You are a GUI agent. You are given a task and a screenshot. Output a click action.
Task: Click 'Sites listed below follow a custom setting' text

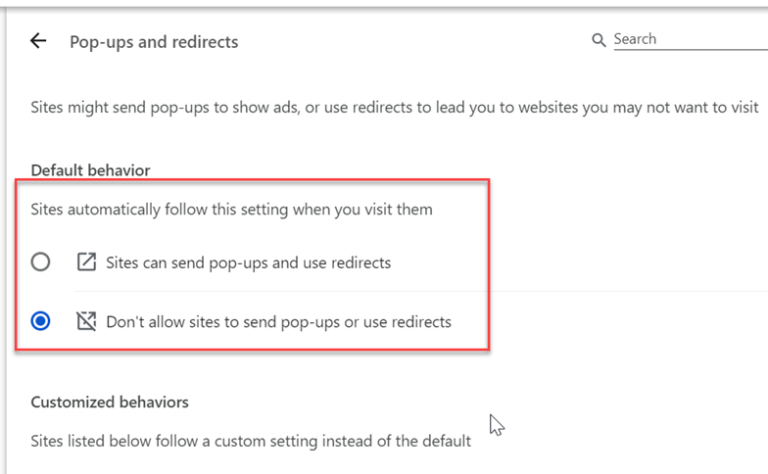250,441
